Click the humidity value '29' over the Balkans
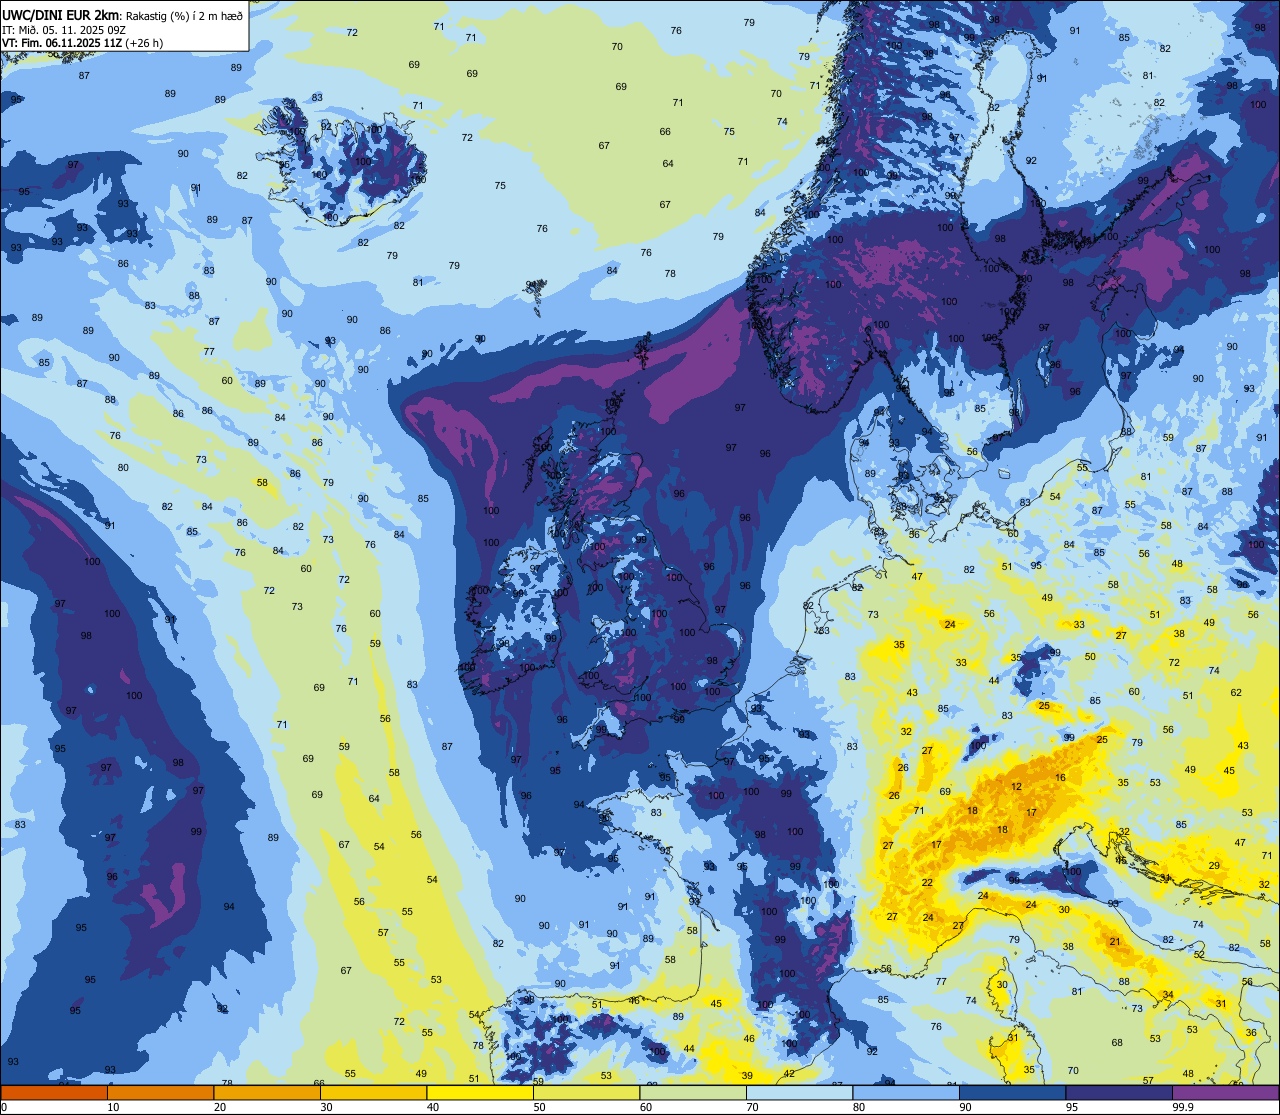This screenshot has width=1280, height=1115. tap(1214, 865)
